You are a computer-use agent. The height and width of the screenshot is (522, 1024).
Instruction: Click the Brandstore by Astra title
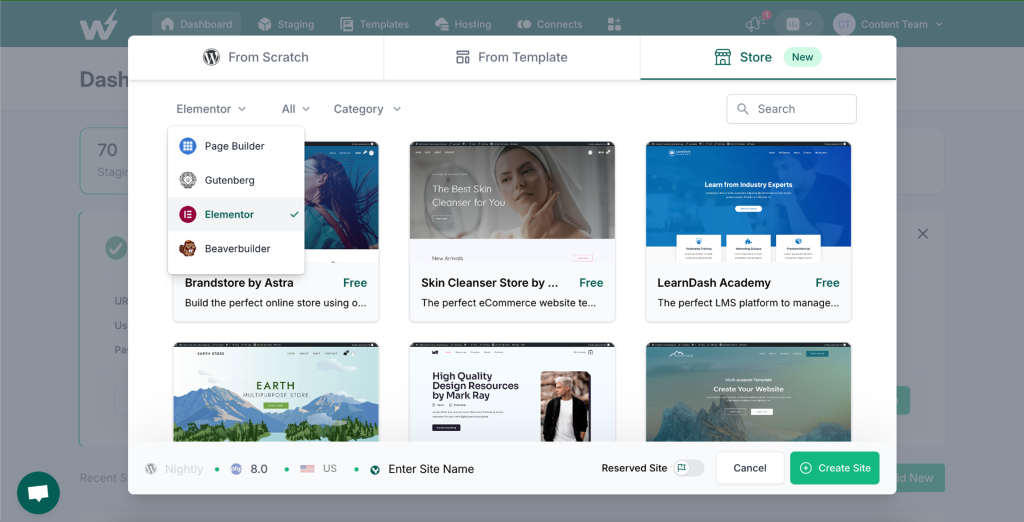point(239,283)
